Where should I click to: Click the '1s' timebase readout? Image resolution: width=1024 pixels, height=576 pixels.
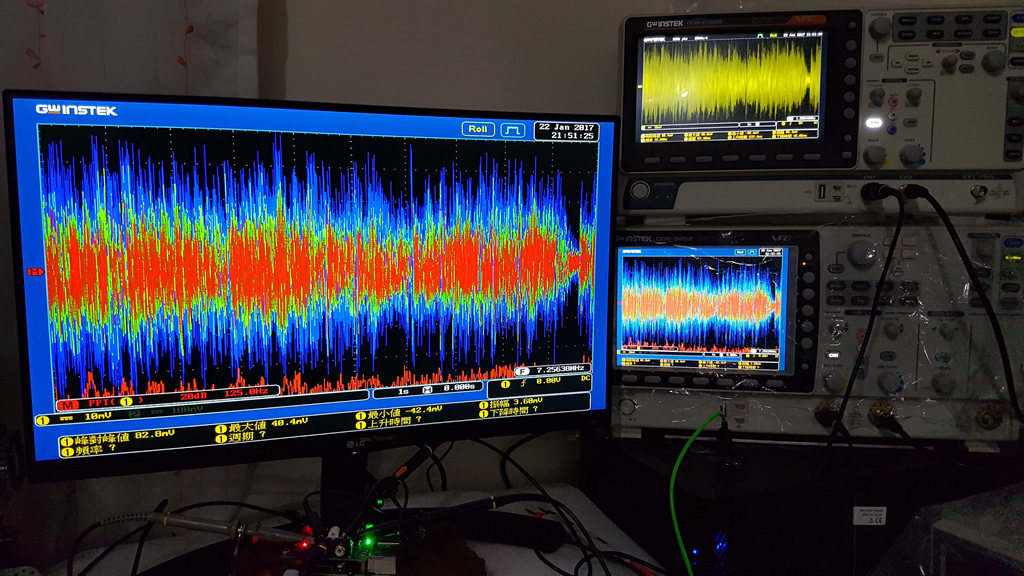pos(403,391)
